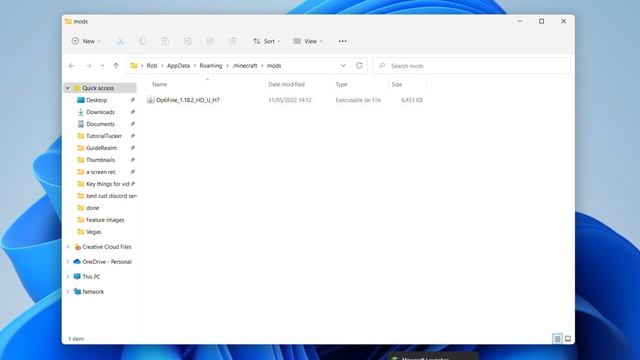
Task: Open the a screen rec folder
Action: pyautogui.click(x=101, y=172)
